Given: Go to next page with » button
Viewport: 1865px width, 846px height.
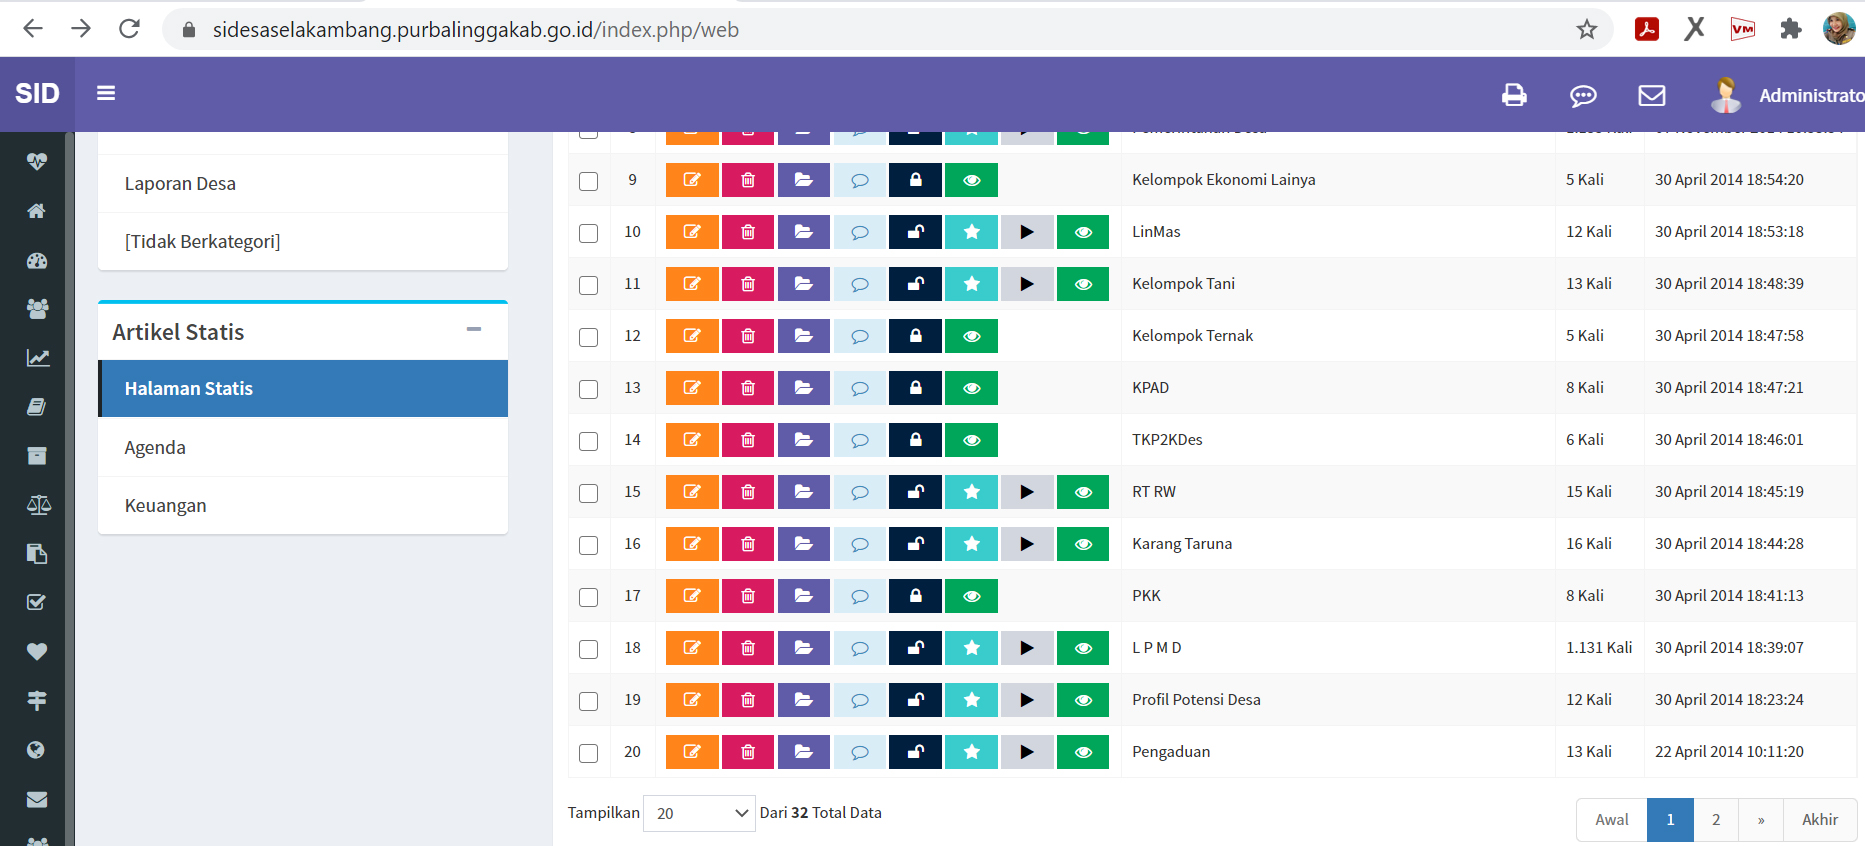Looking at the screenshot, I should [1761, 820].
